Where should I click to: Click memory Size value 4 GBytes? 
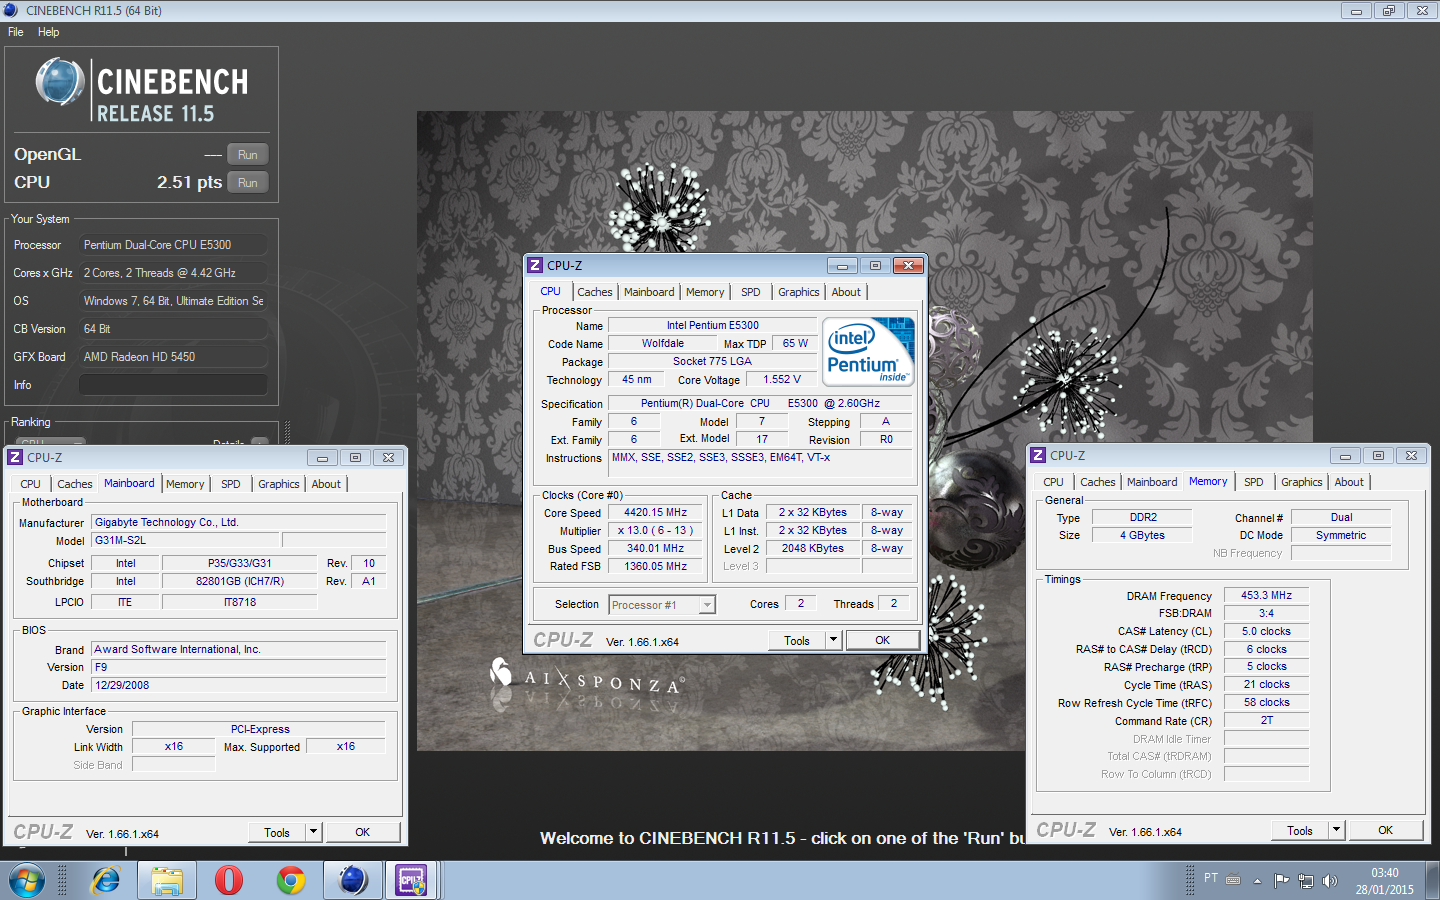1142,535
